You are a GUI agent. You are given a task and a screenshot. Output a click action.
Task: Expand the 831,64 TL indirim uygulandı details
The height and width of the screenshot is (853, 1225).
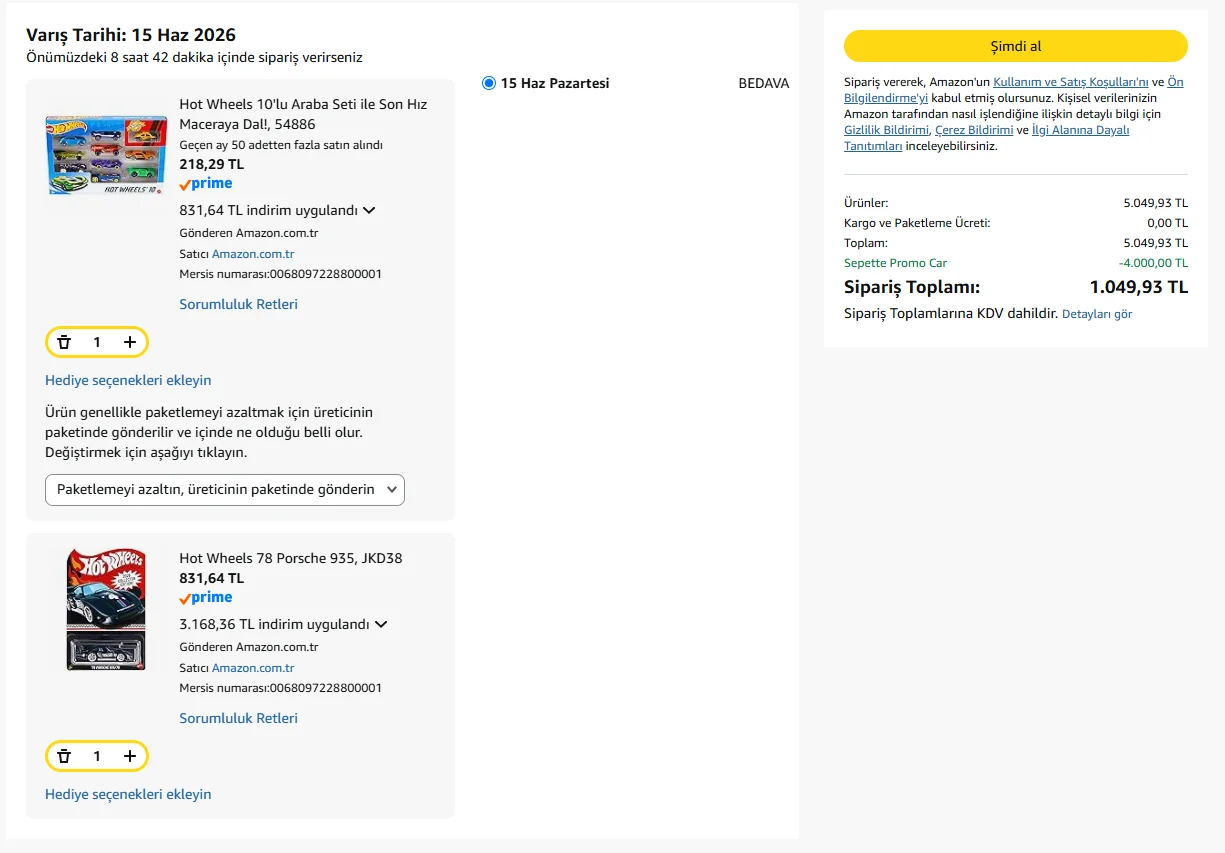click(369, 211)
